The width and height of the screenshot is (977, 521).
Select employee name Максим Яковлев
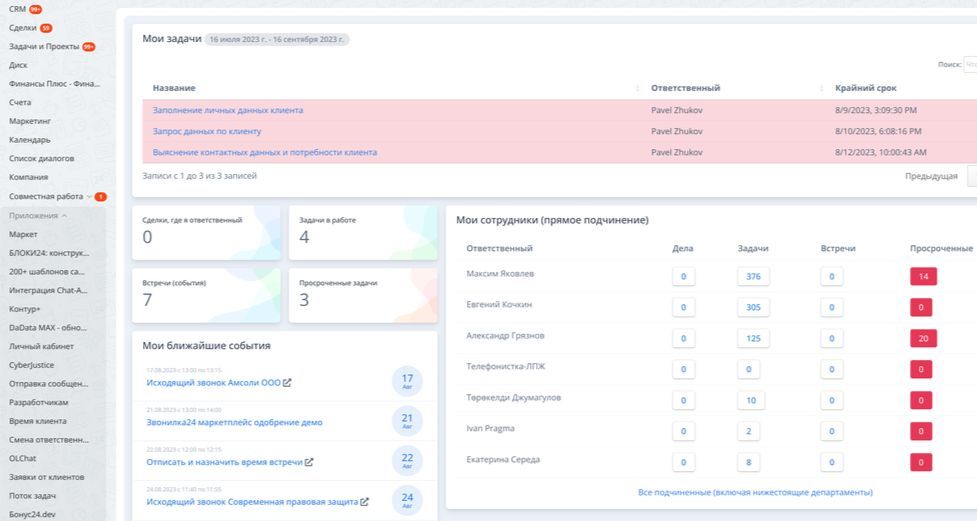tap(500, 274)
